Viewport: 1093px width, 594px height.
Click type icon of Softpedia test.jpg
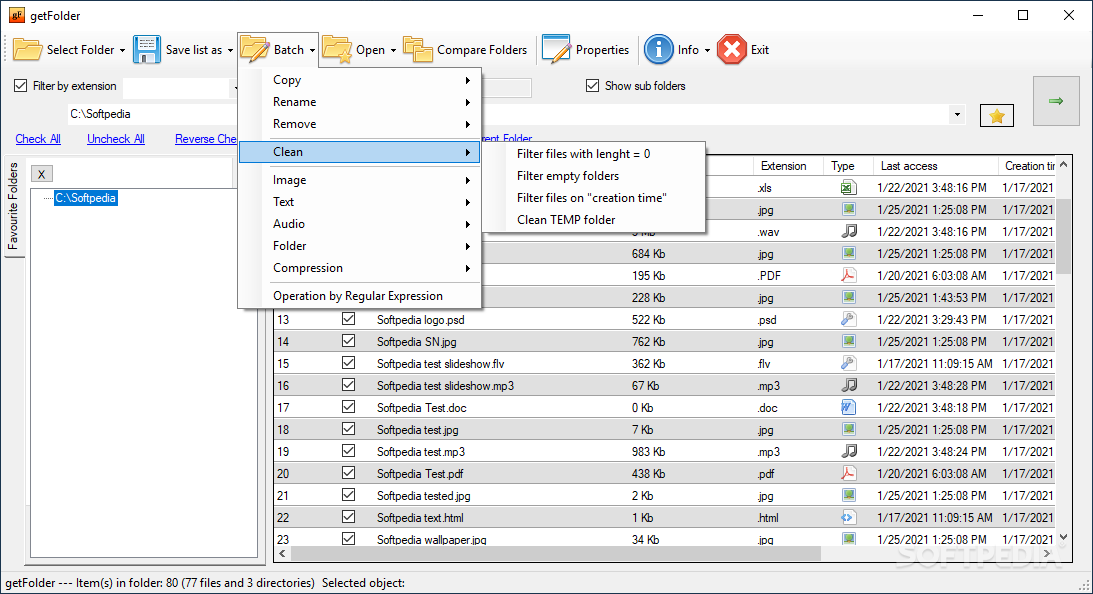click(848, 429)
